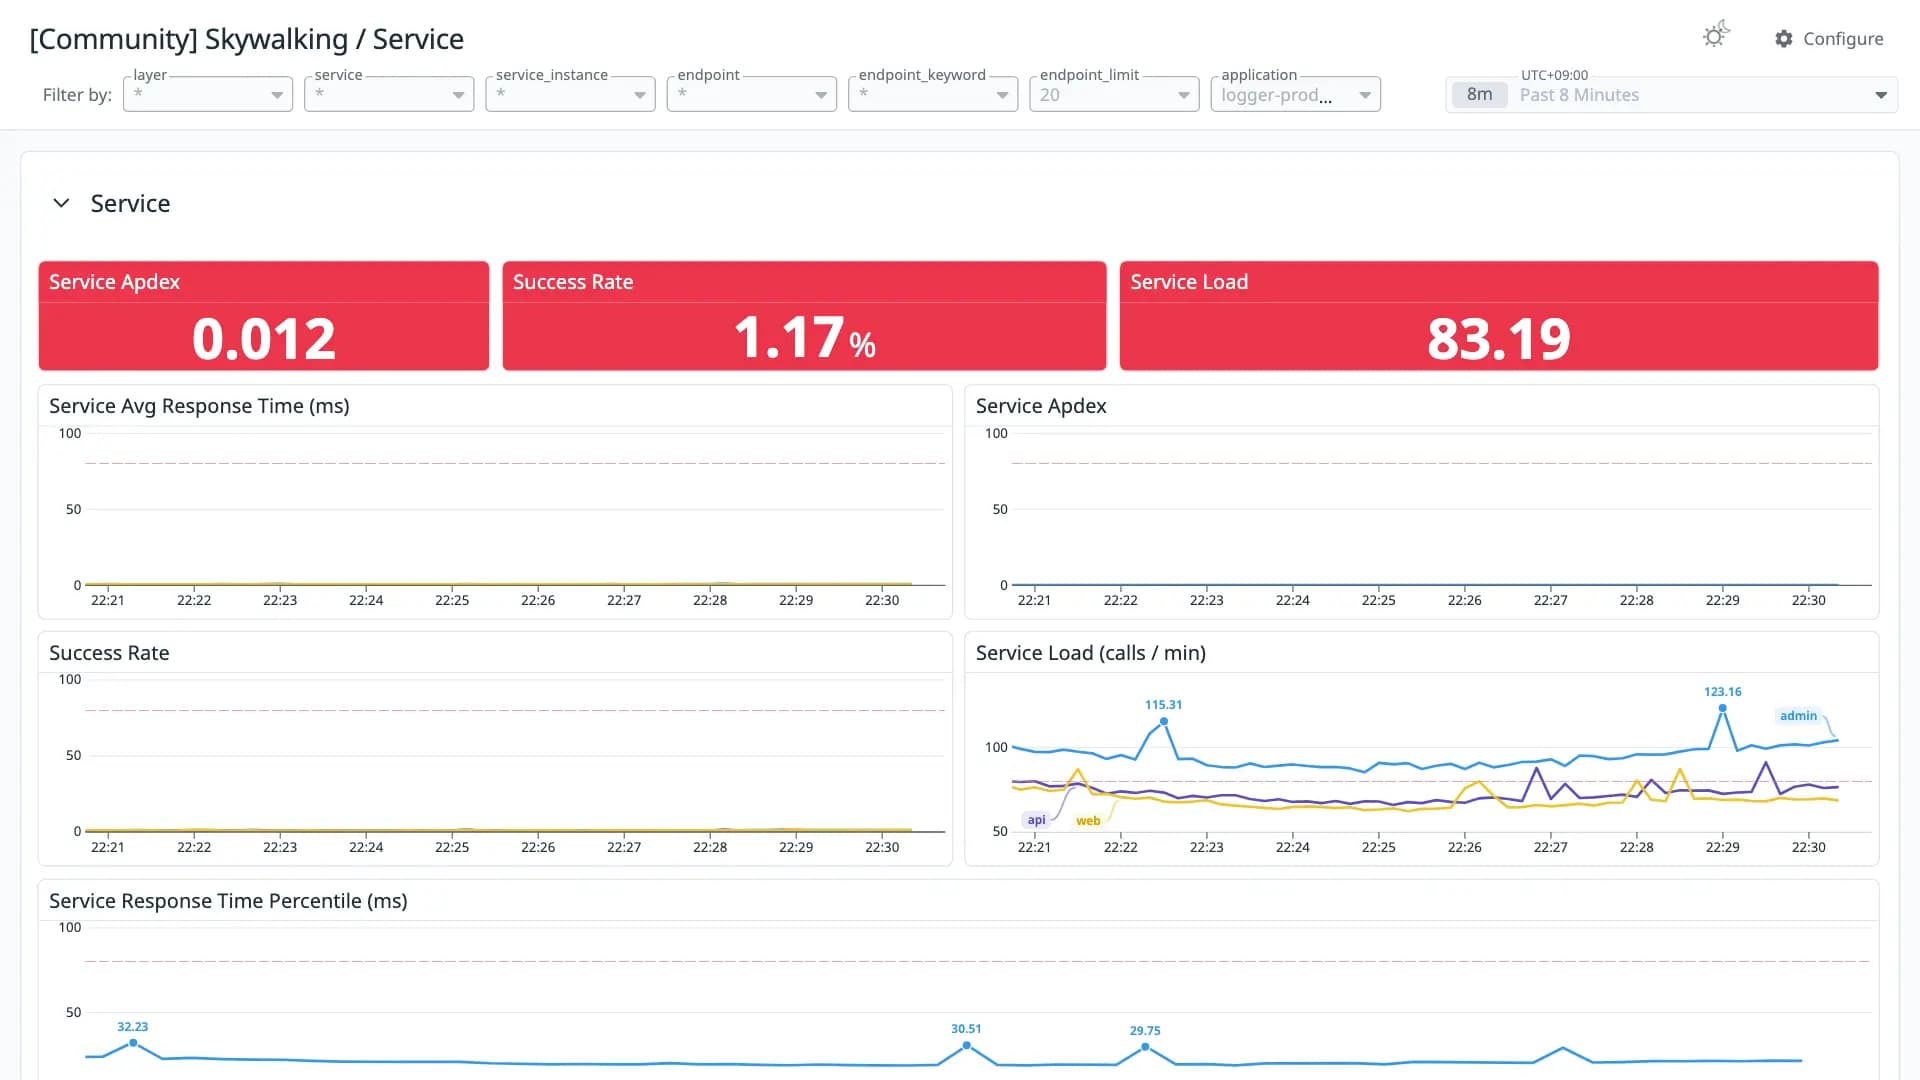Toggle the dark/light theme icon

1716,36
